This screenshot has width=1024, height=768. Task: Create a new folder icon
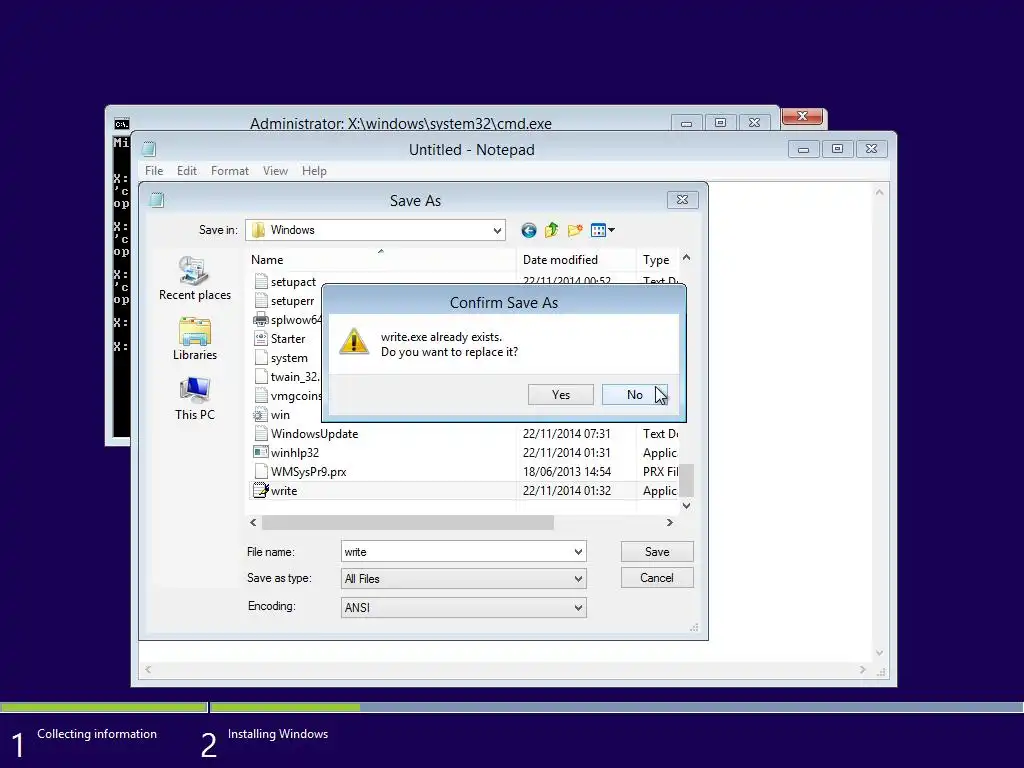(x=575, y=230)
